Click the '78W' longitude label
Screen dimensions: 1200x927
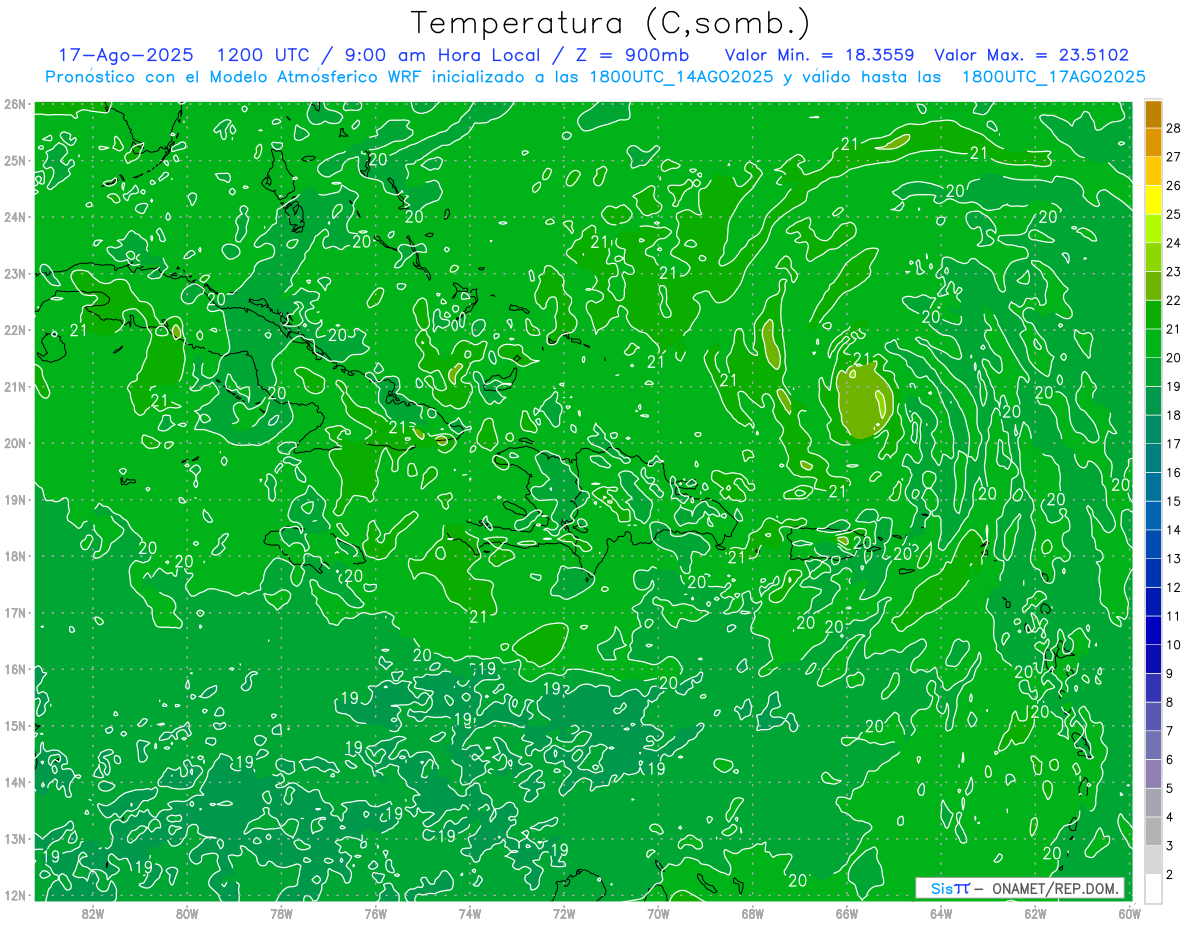(281, 913)
